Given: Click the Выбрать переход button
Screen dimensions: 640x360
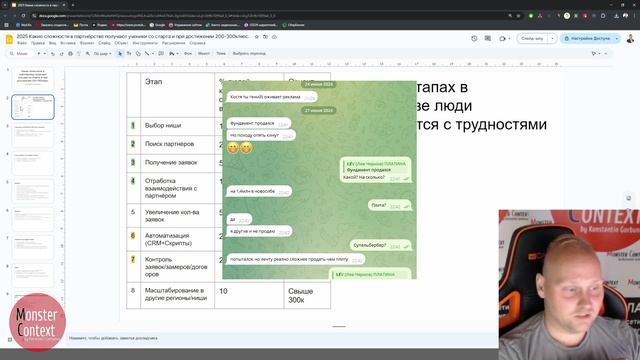Looking at the screenshot, I should (249, 53).
